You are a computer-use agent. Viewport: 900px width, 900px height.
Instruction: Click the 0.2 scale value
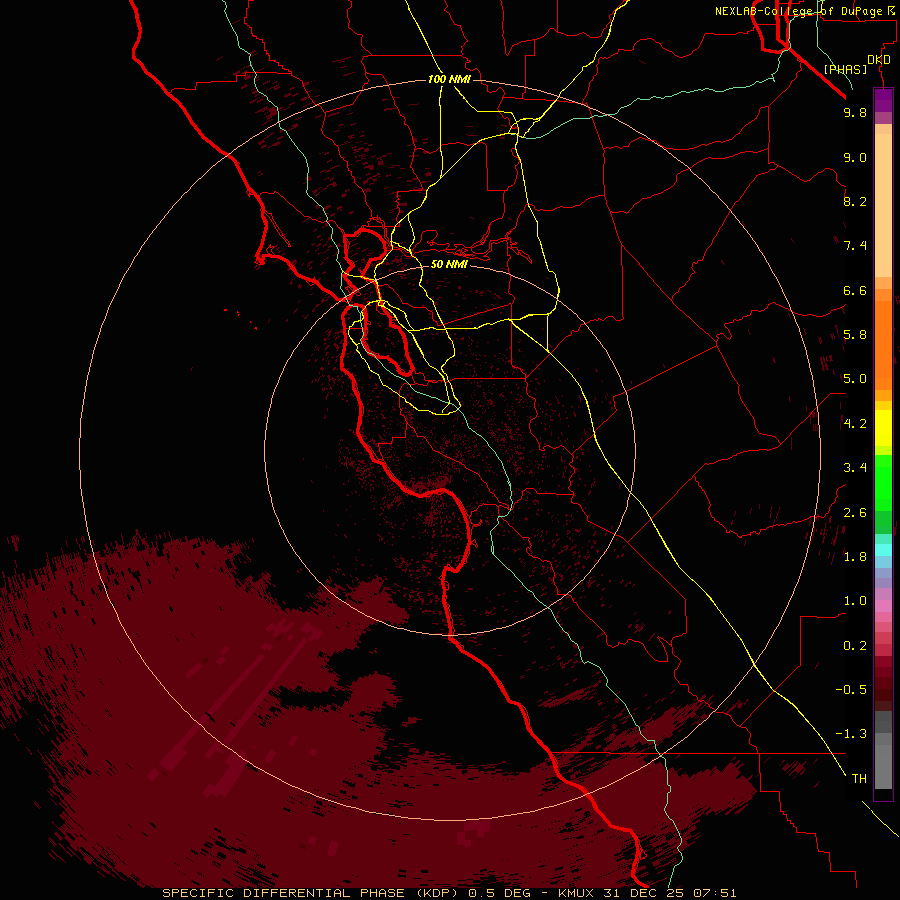(855, 646)
